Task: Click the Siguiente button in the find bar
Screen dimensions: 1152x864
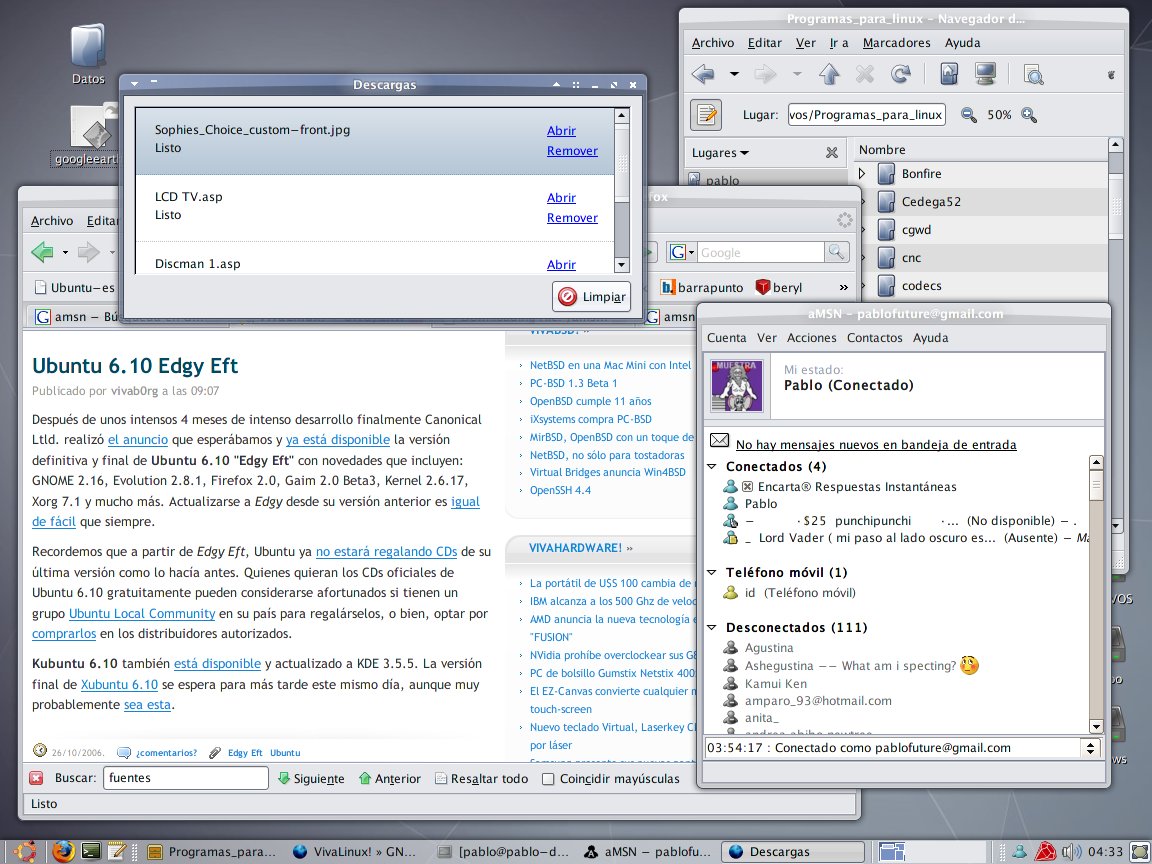Action: click(311, 779)
